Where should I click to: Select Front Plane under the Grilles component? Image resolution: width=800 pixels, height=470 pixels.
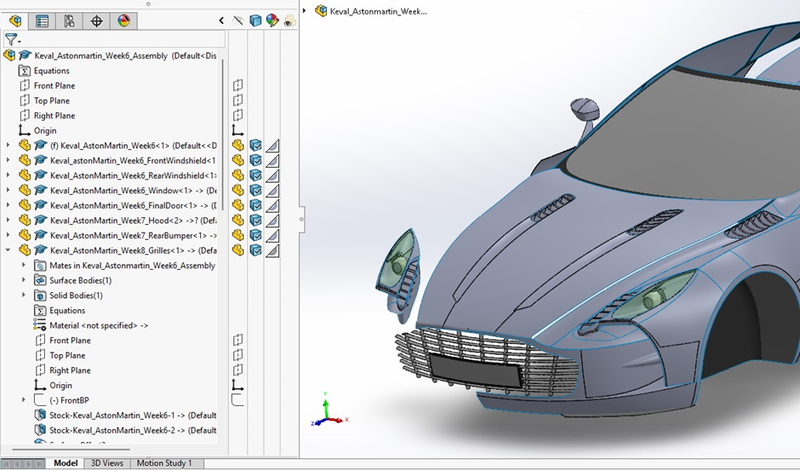pyautogui.click(x=70, y=340)
